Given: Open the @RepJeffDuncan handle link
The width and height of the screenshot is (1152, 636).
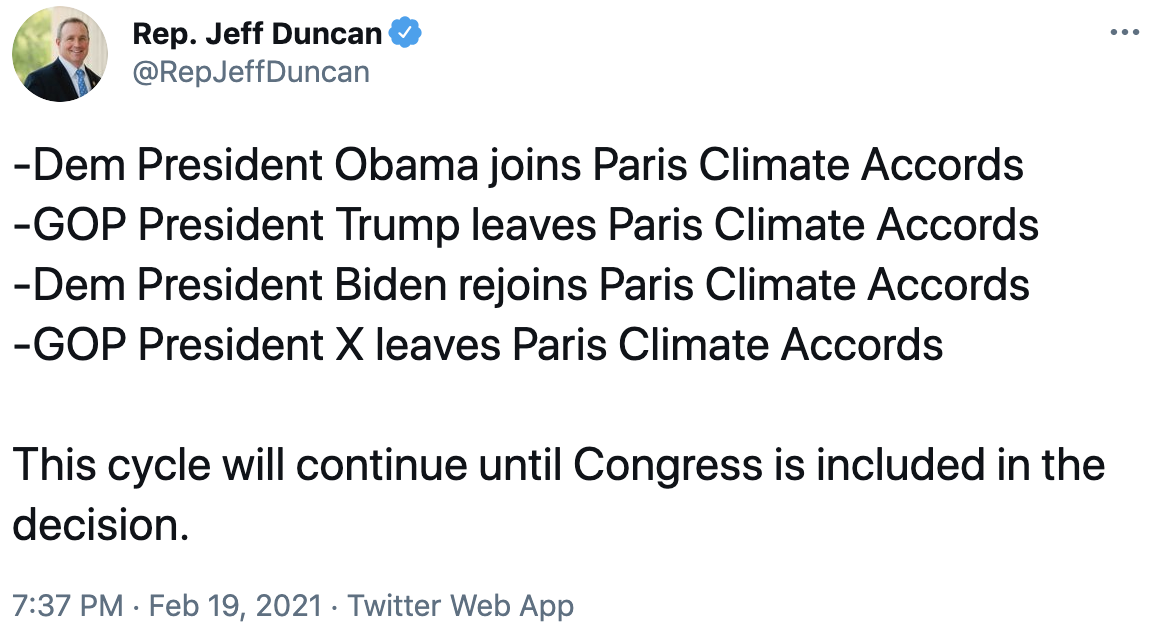Looking at the screenshot, I should 251,72.
